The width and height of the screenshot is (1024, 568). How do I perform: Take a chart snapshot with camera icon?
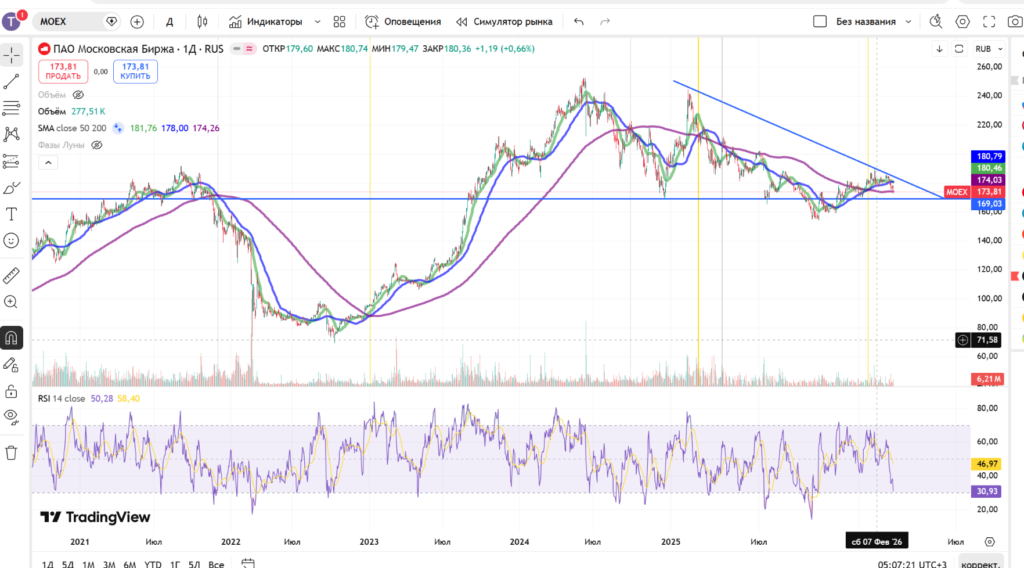(1015, 22)
